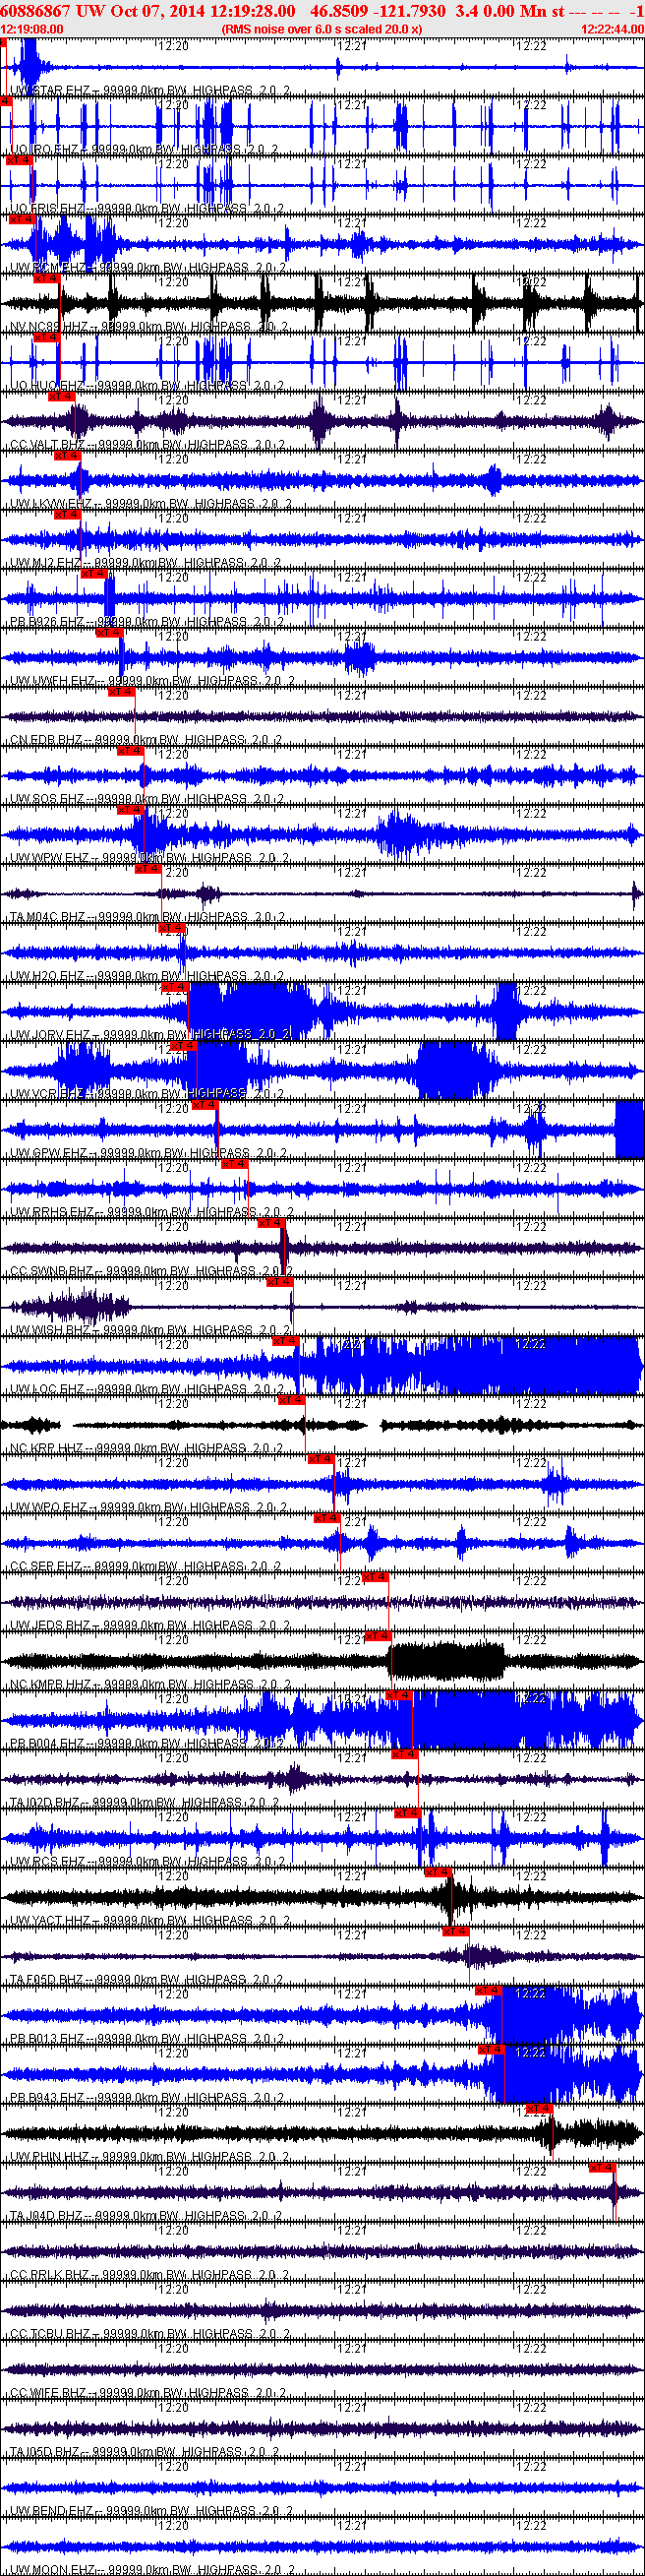Select the CC WIFE BHZ station label

[x=149, y=2392]
